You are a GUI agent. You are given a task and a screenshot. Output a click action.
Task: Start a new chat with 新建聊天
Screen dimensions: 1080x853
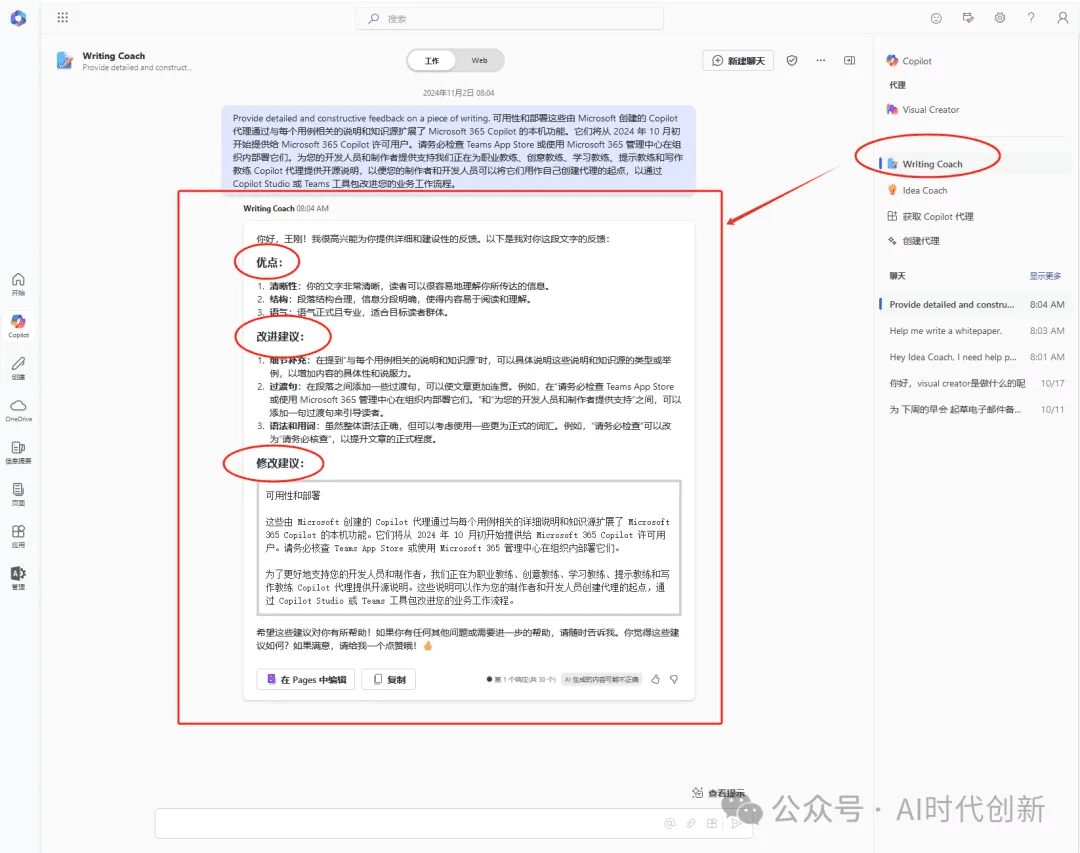tap(738, 61)
